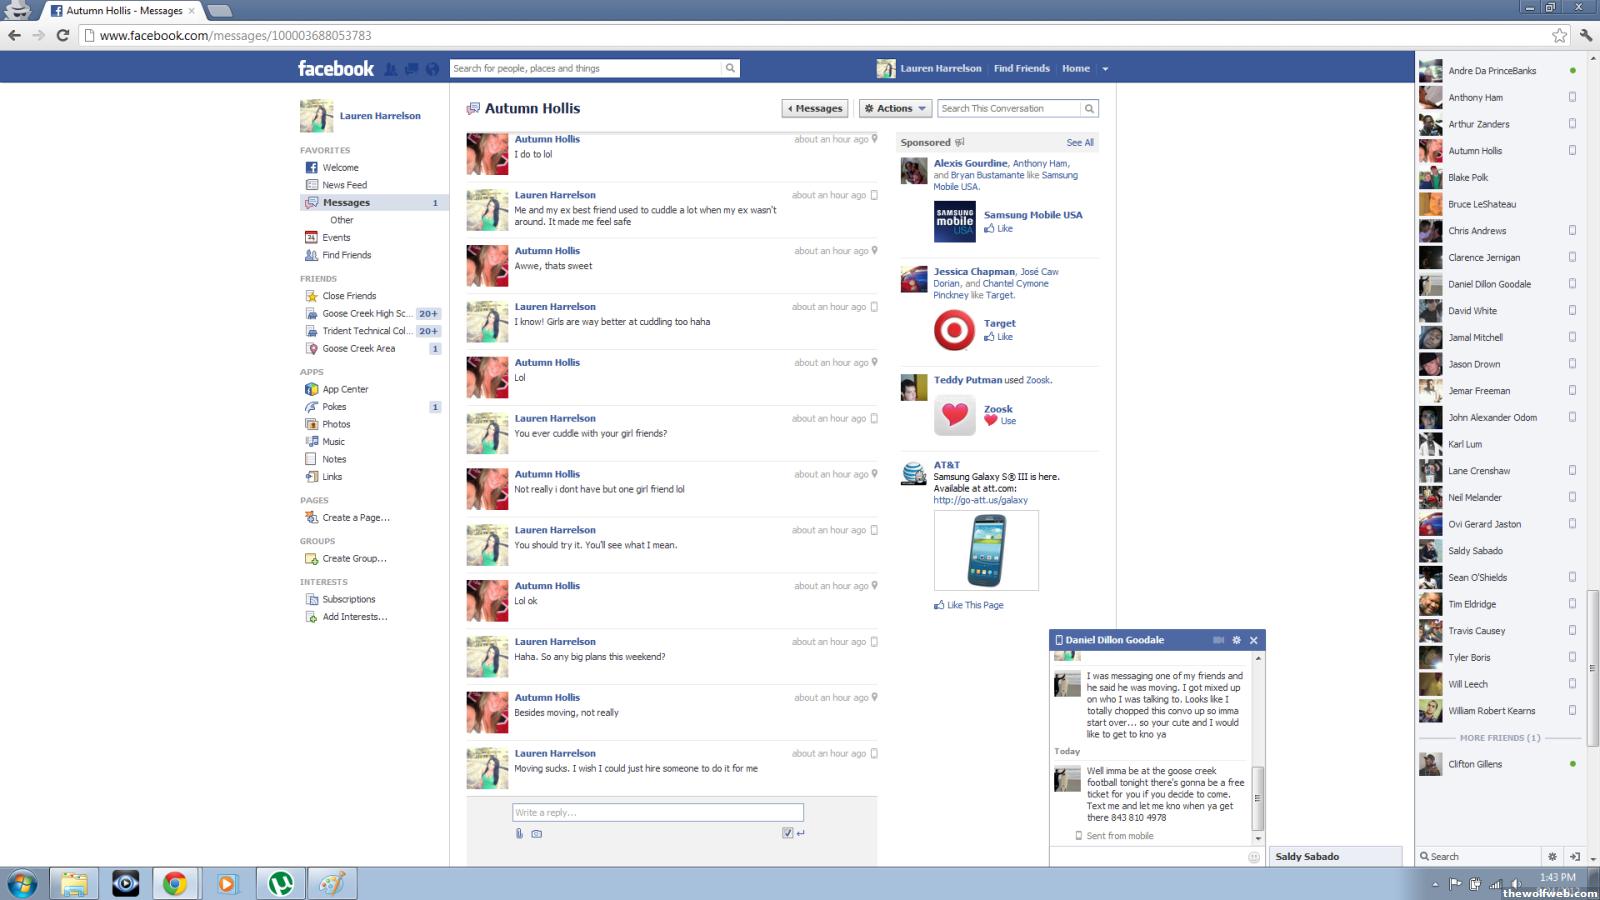Click the camera icon to add photo
This screenshot has width=1600, height=900.
coord(537,833)
